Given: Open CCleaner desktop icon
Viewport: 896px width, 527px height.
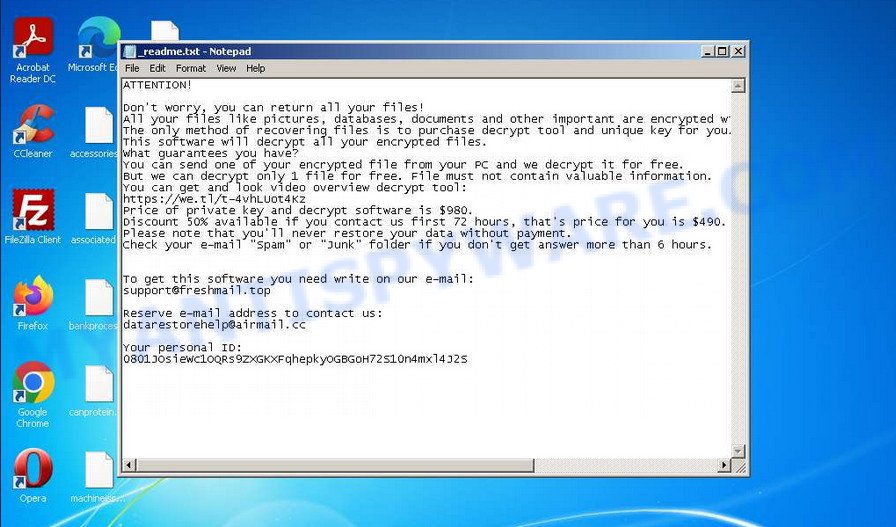Looking at the screenshot, I should [33, 131].
